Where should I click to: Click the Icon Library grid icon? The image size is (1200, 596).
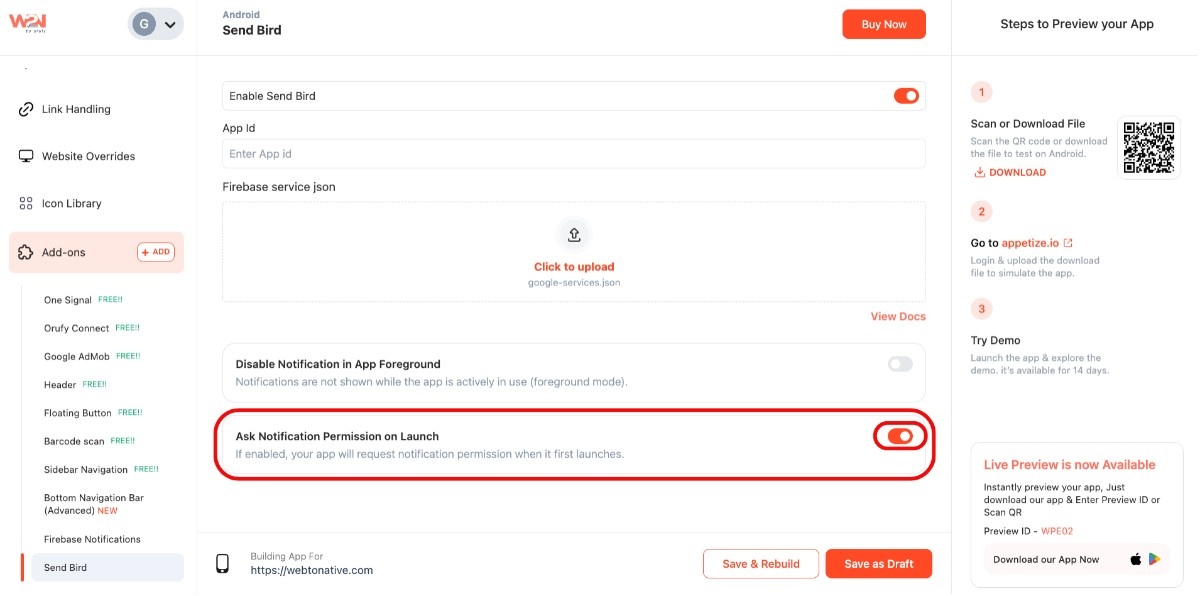pos(26,203)
